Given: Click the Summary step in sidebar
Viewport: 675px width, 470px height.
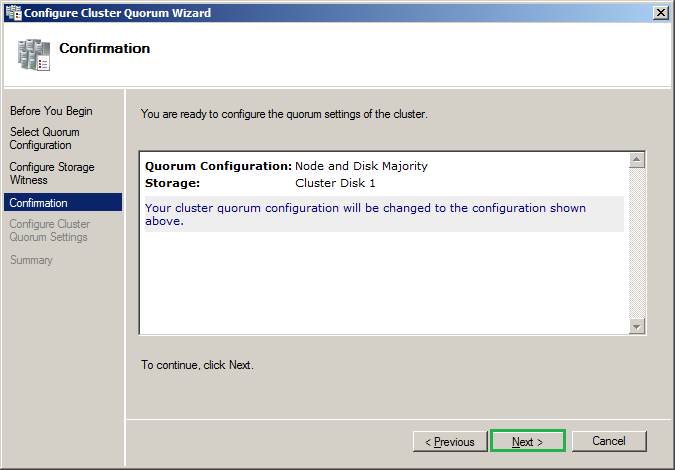Looking at the screenshot, I should (31, 260).
